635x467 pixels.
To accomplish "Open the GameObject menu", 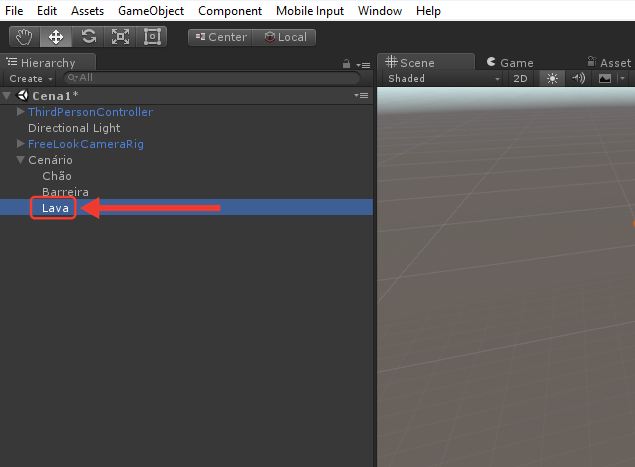I will point(151,11).
